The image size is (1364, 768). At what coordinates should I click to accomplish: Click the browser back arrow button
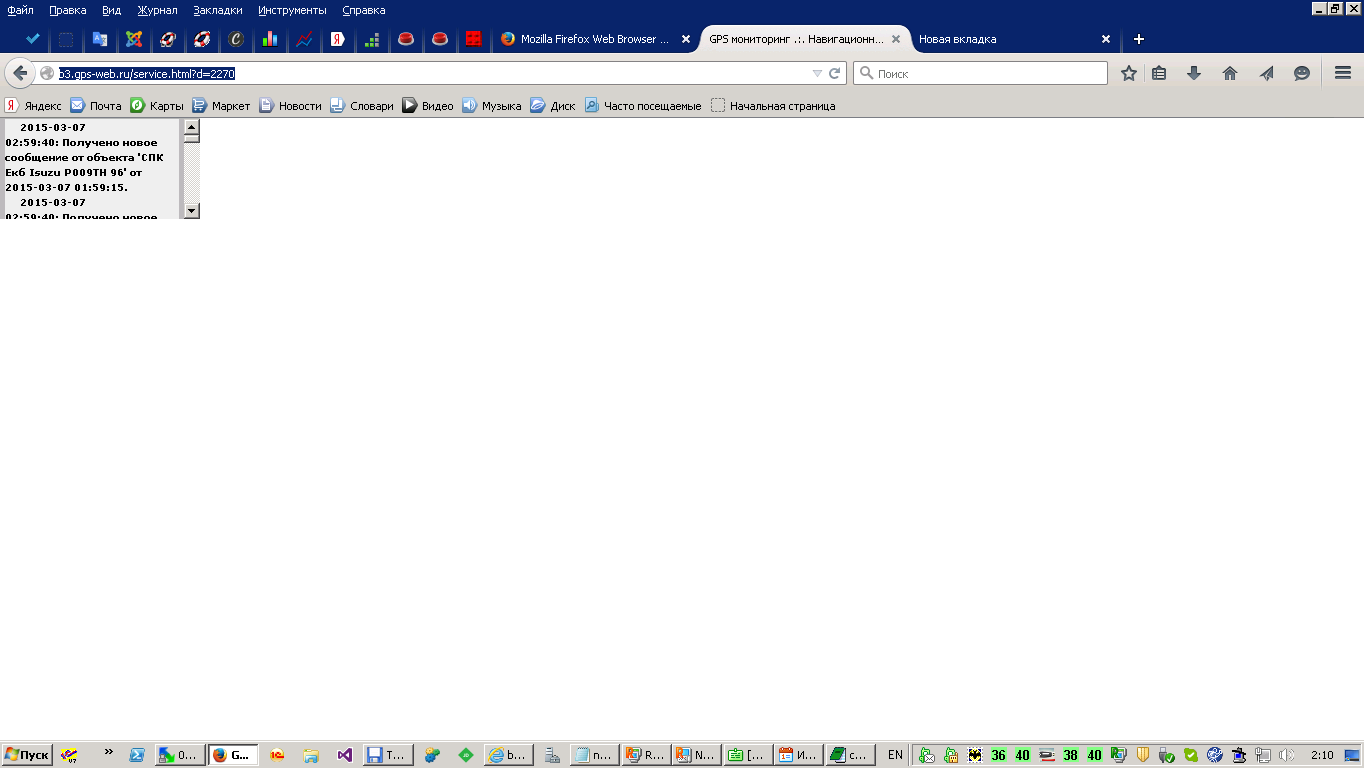20,73
